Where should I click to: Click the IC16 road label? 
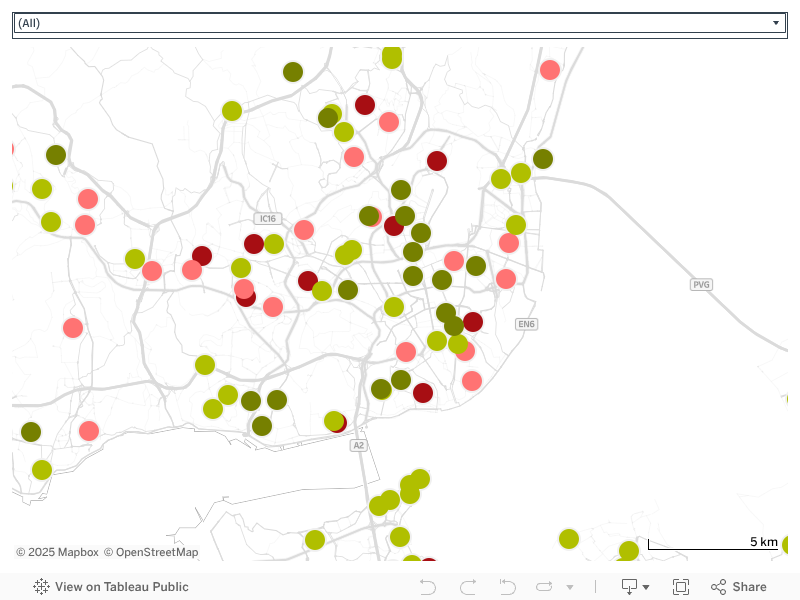268,219
